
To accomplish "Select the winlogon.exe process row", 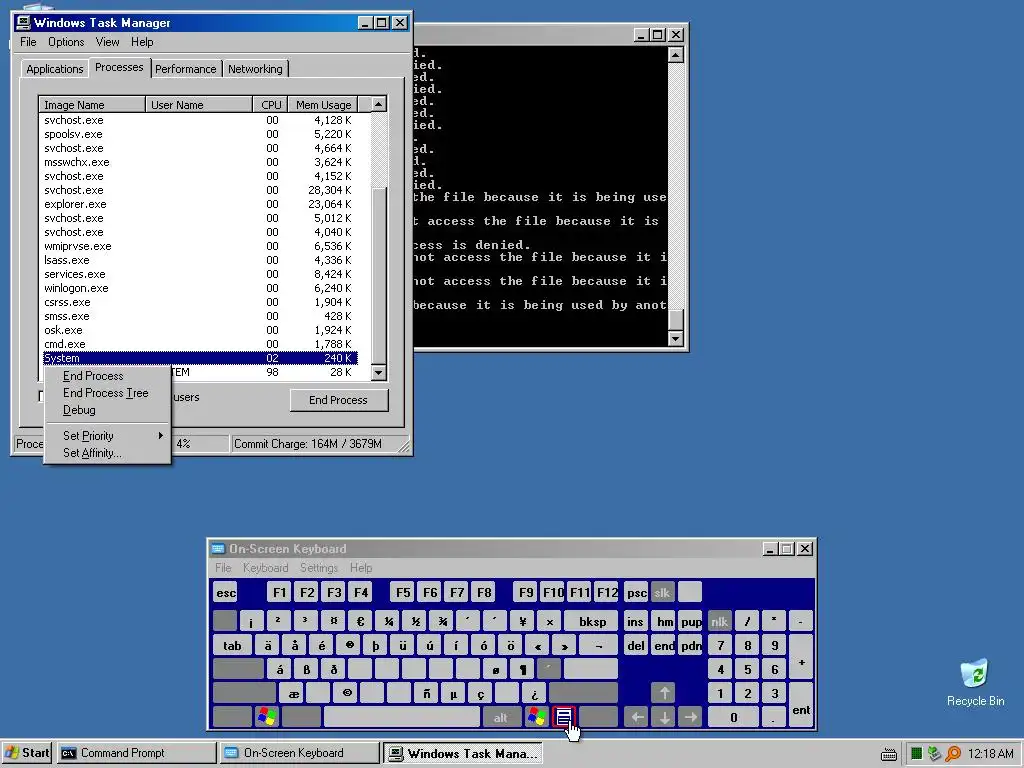I will 199,288.
